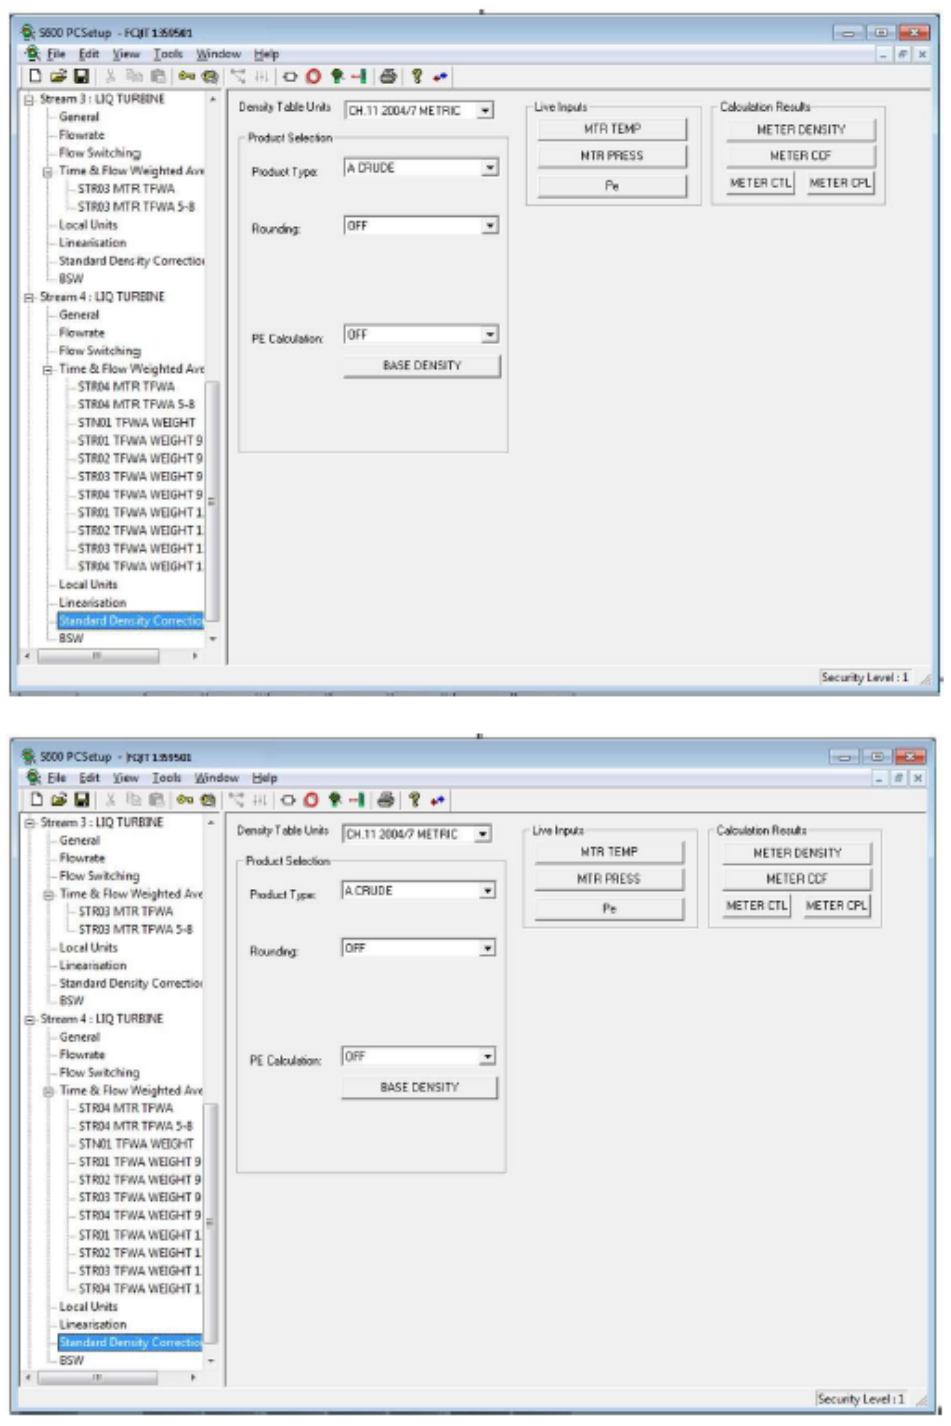Open Rounding dropdown in top window
Image resolution: width=951 pixels, height=1426 pixels.
490,226
